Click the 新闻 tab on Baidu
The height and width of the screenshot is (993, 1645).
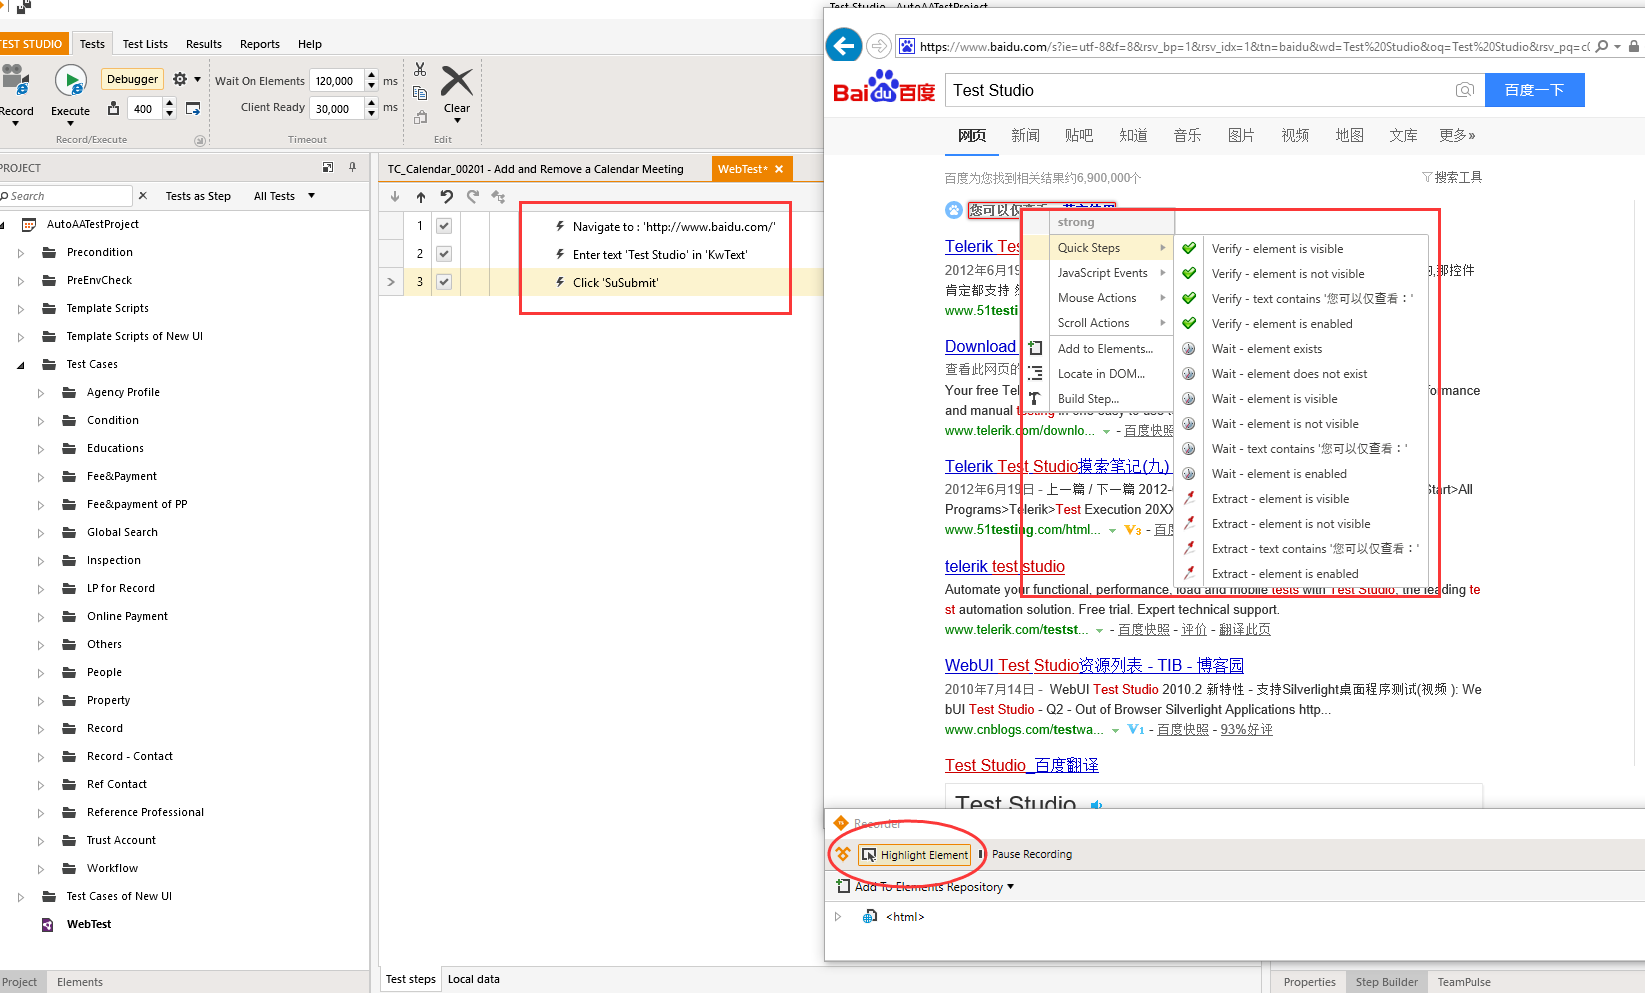coord(1025,135)
